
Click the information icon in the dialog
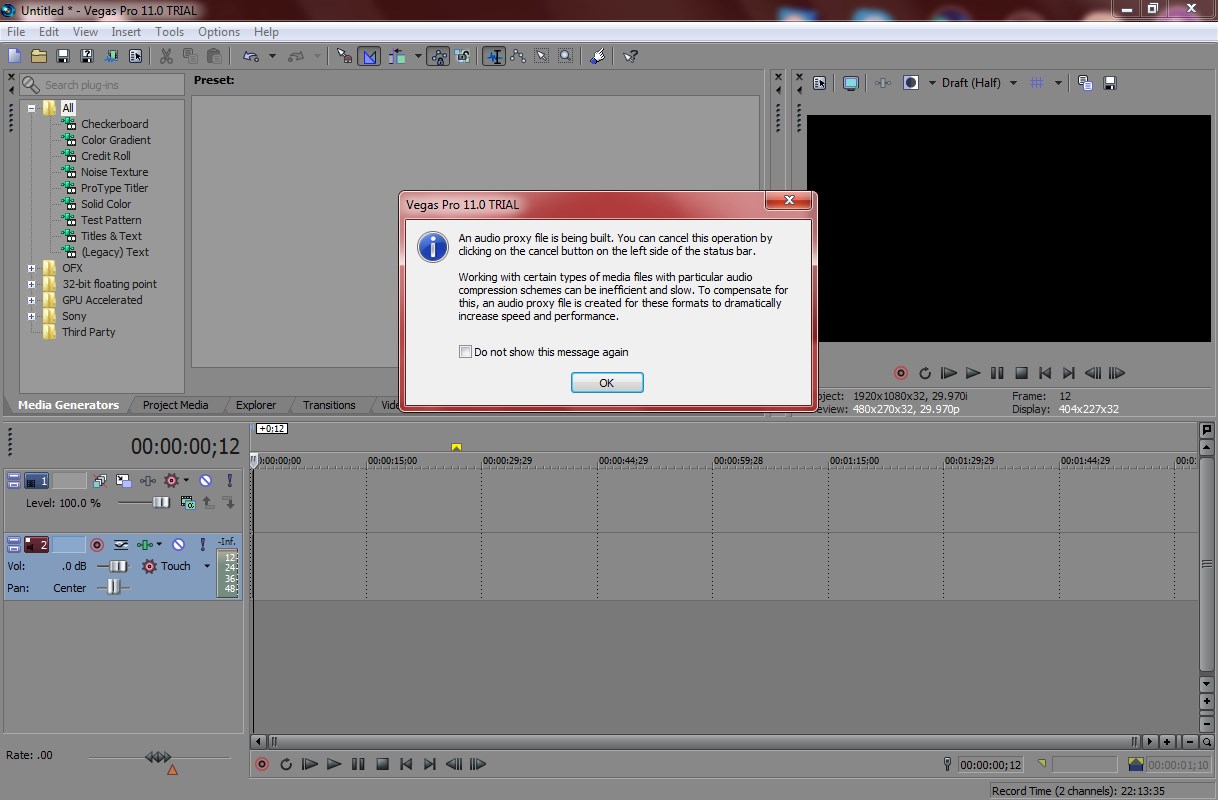[x=433, y=246]
